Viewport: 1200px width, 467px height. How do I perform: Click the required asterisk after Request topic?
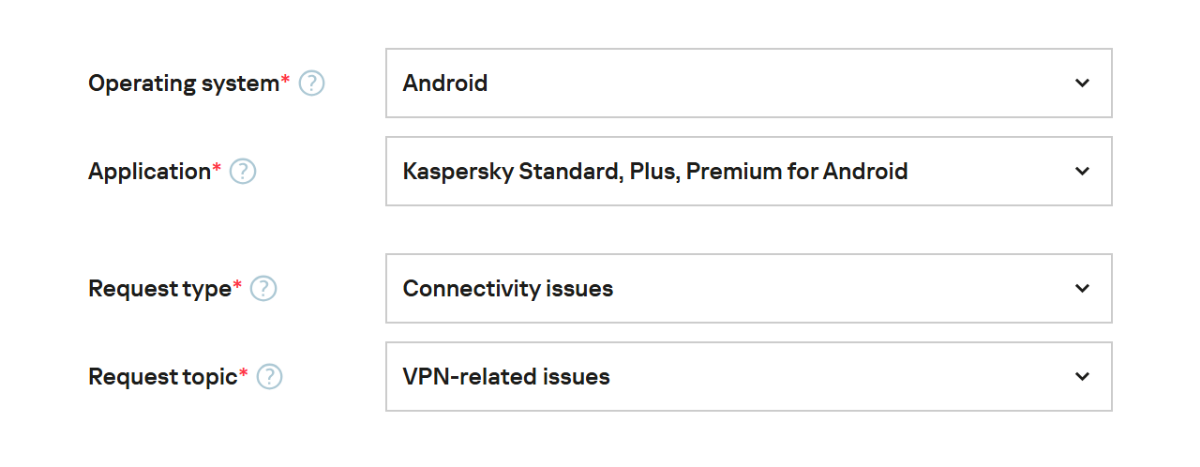pos(243,373)
